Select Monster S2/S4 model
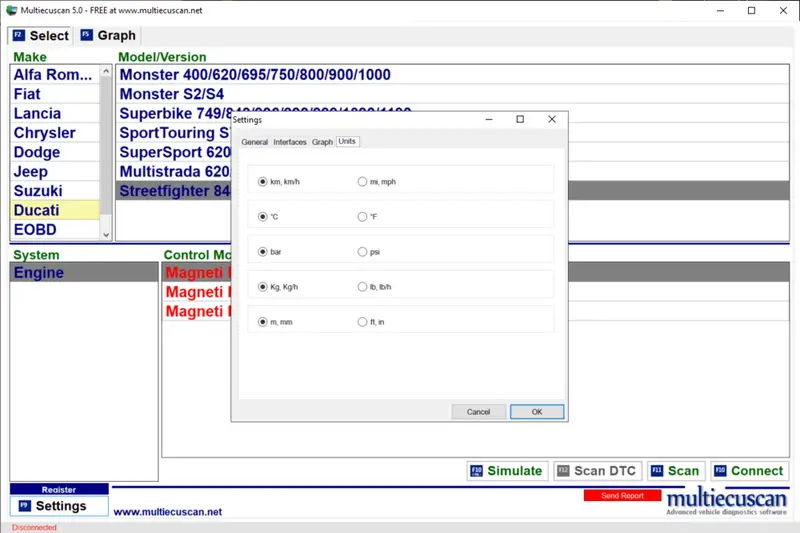 [x=453, y=94]
